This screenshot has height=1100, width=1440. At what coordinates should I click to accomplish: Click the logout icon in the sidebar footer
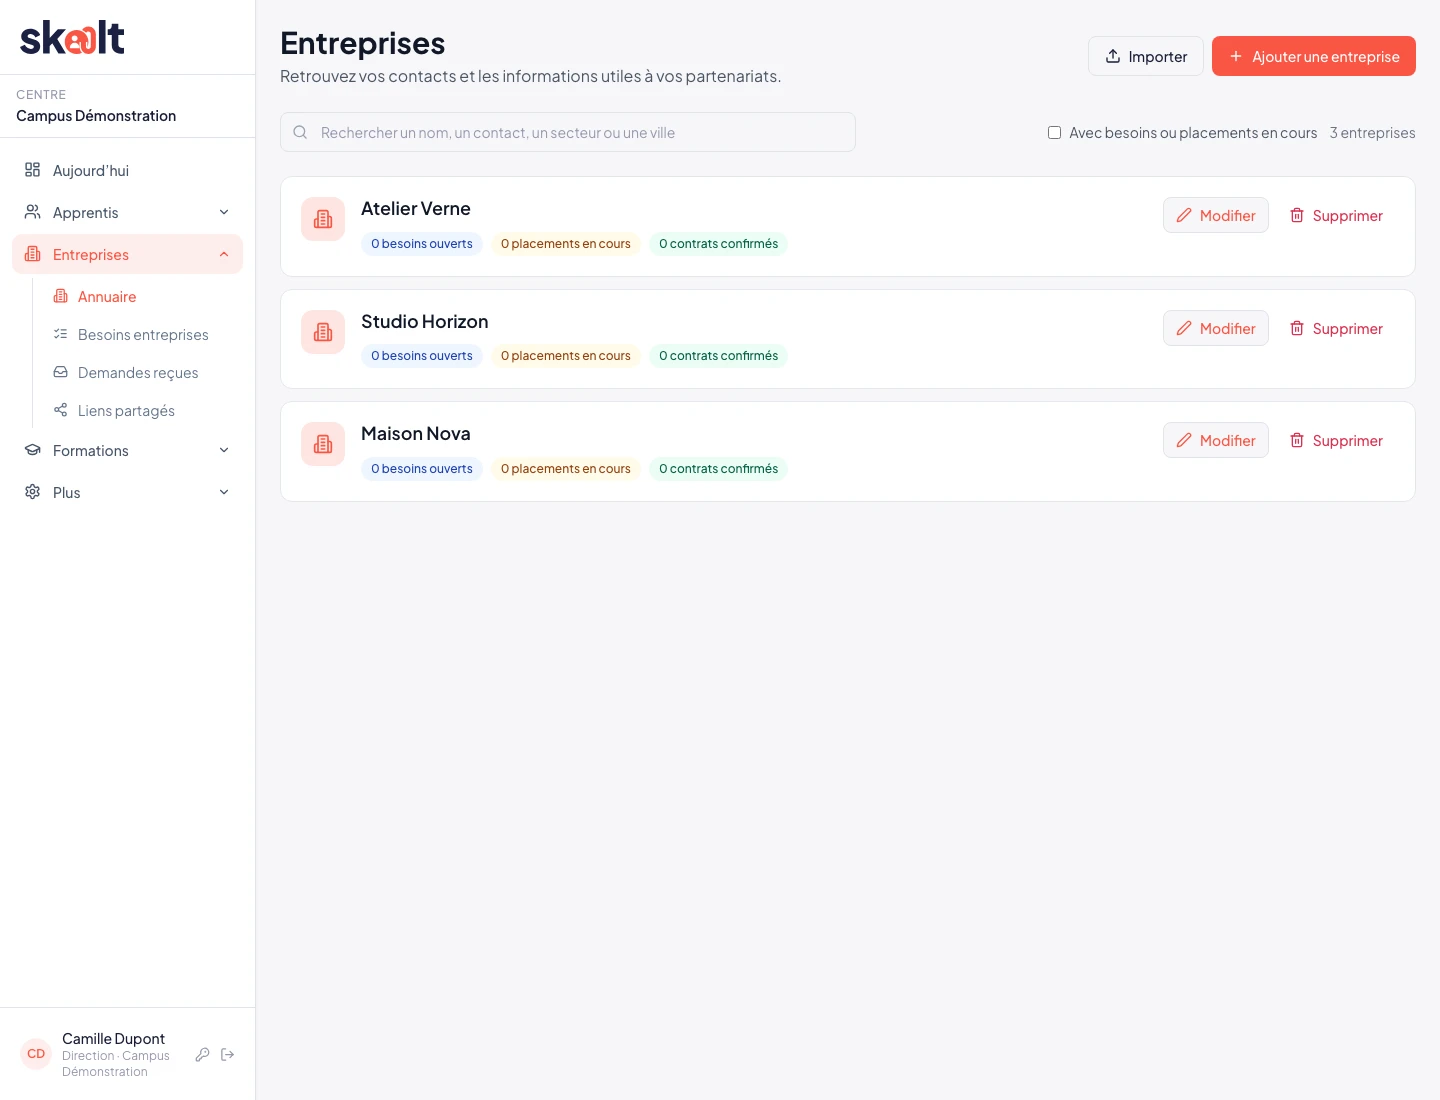pos(228,1054)
